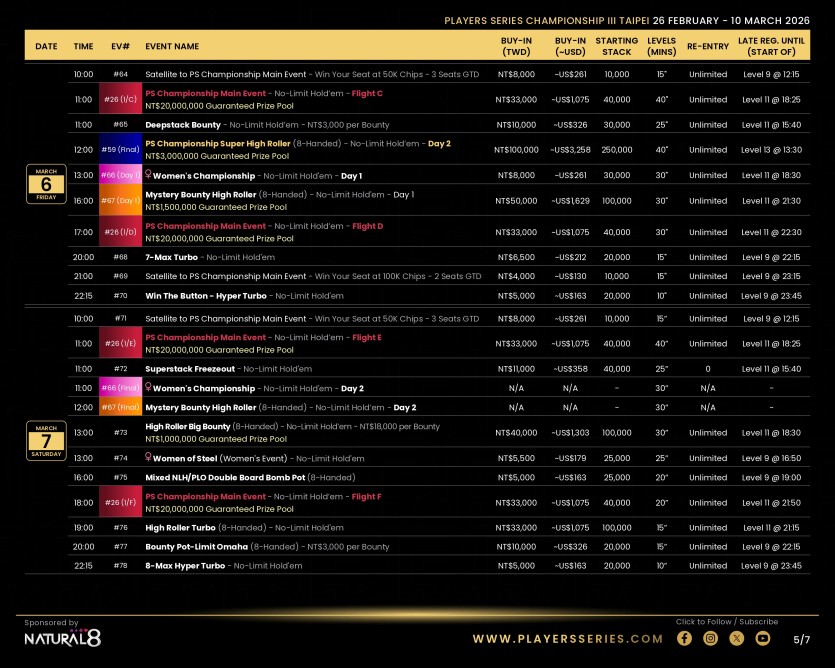
Task: Select Mixed NLH/PLO Double Board Bomb Pot
Action: [250, 477]
